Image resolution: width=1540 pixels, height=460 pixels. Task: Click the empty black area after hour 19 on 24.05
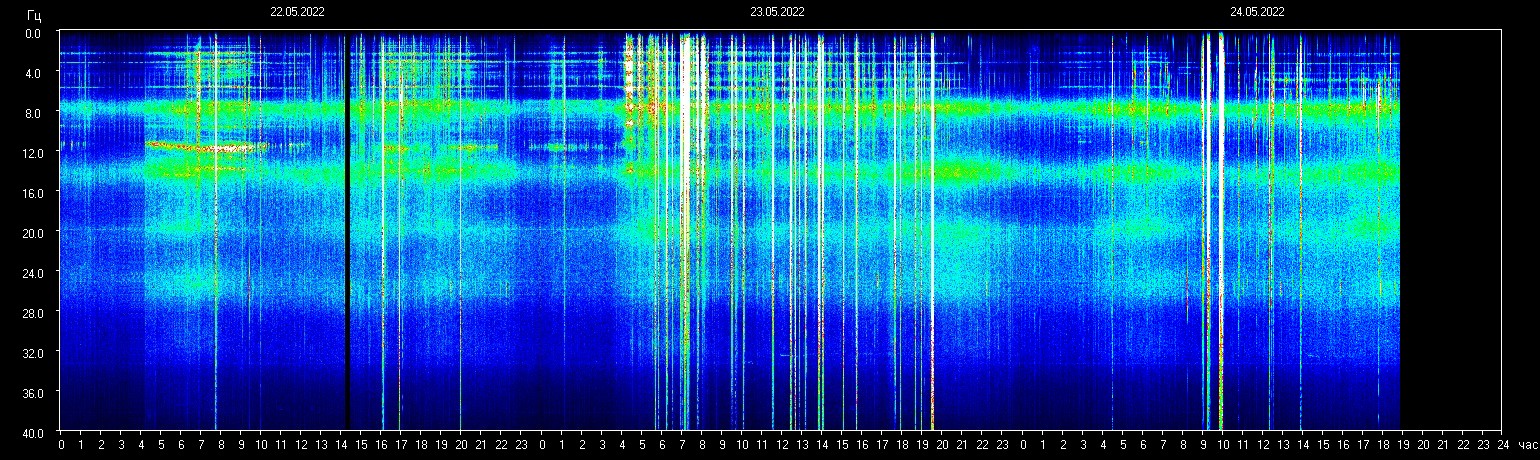coord(1450,230)
